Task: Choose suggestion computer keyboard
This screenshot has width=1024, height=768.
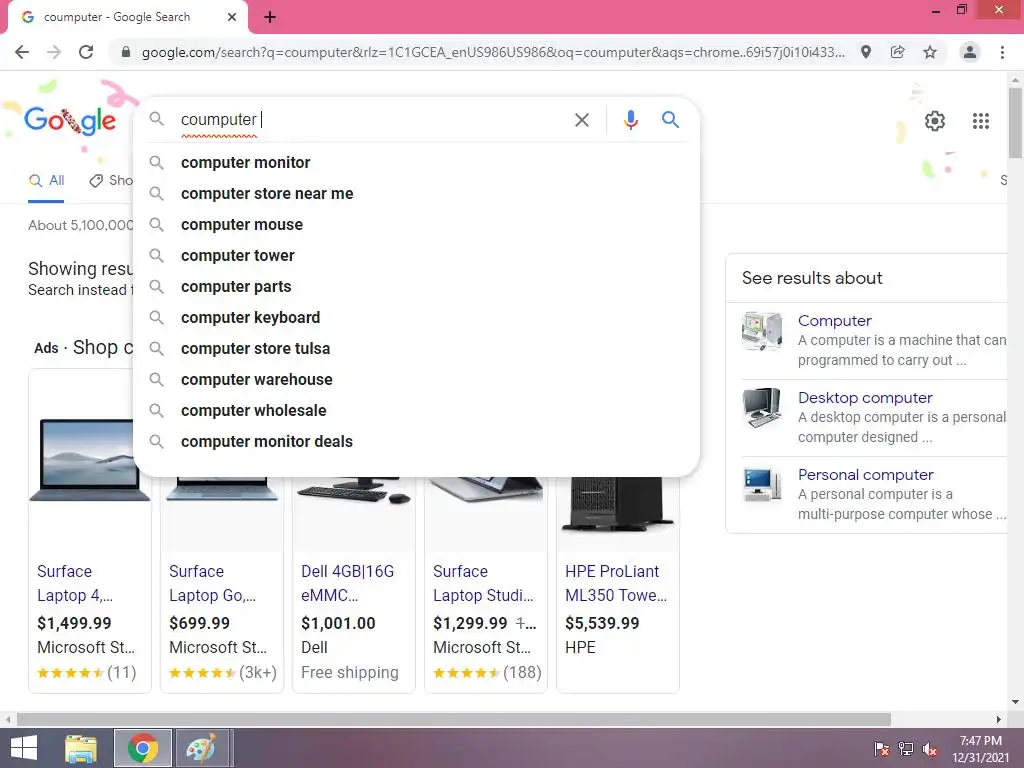Action: click(x=416, y=317)
